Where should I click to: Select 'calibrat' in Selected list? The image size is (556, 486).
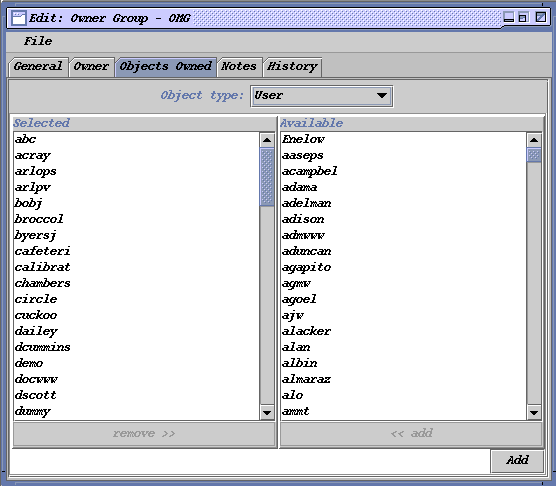click(137, 267)
